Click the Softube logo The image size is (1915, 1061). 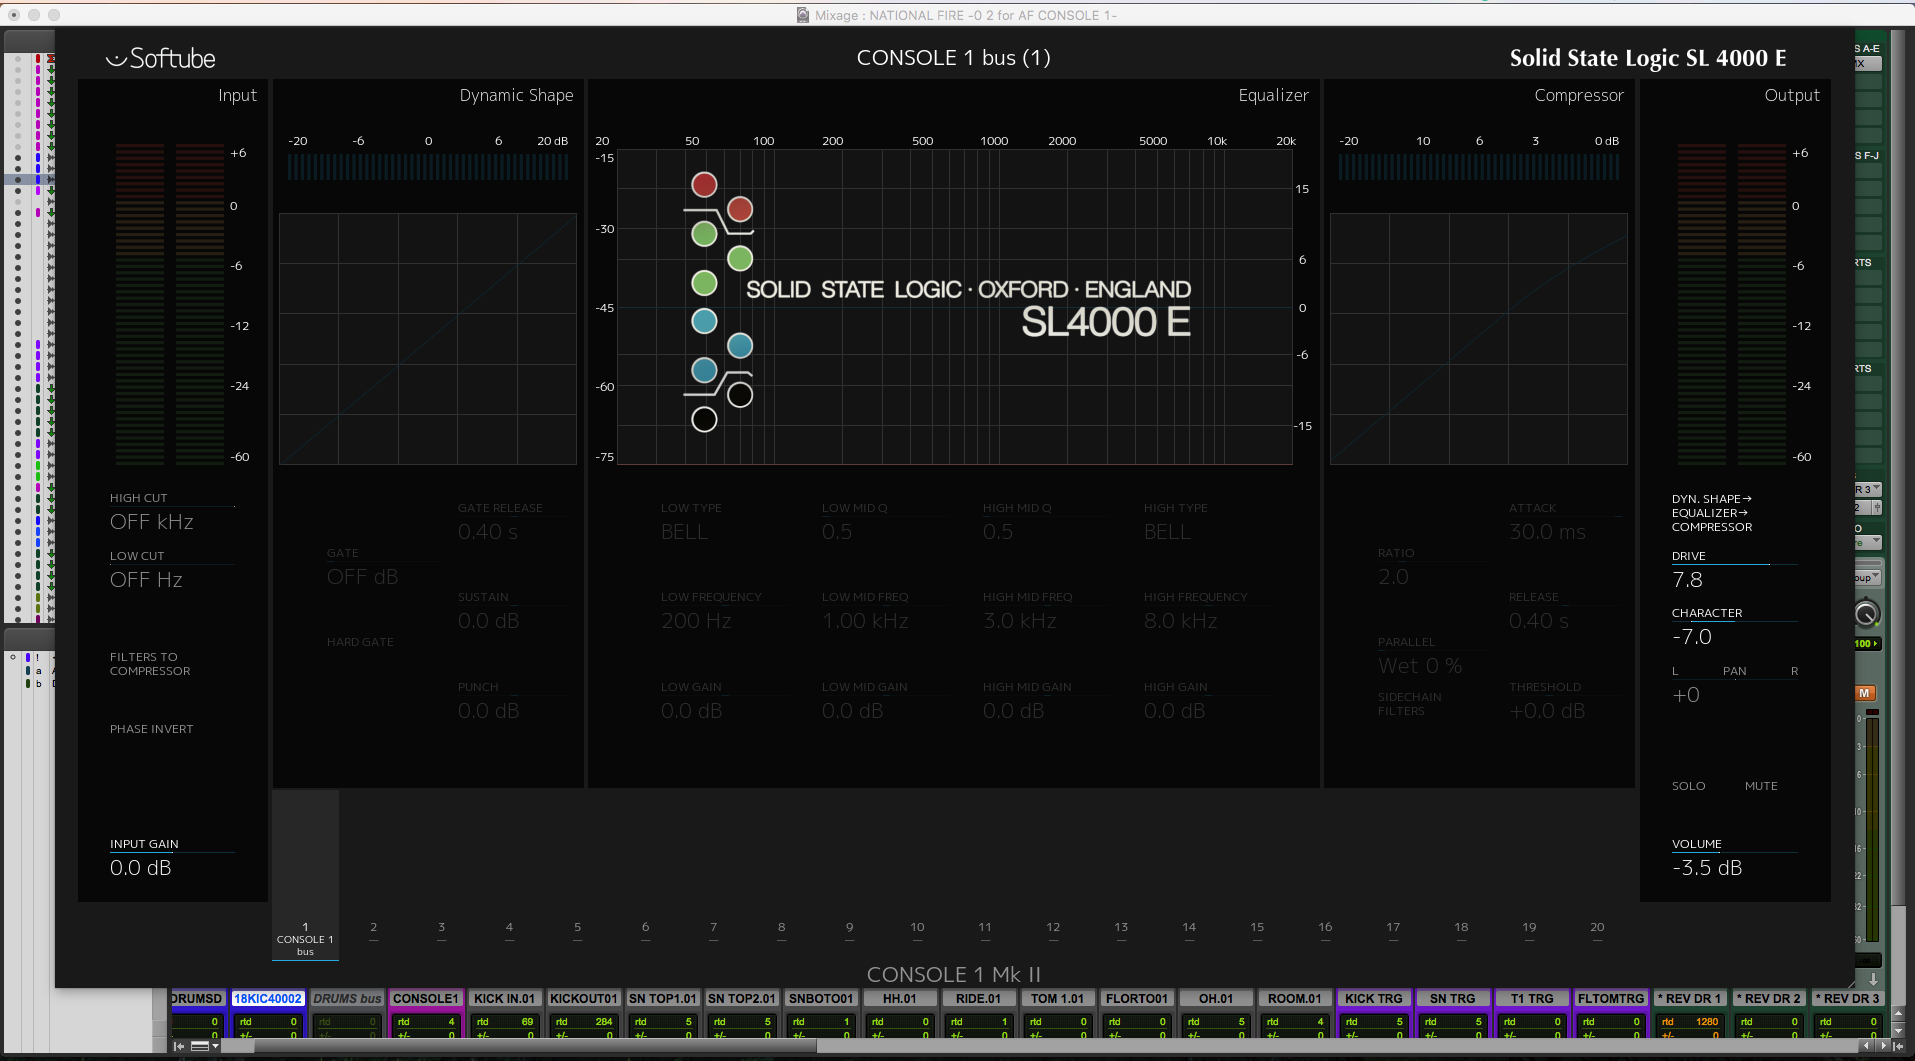pos(161,58)
